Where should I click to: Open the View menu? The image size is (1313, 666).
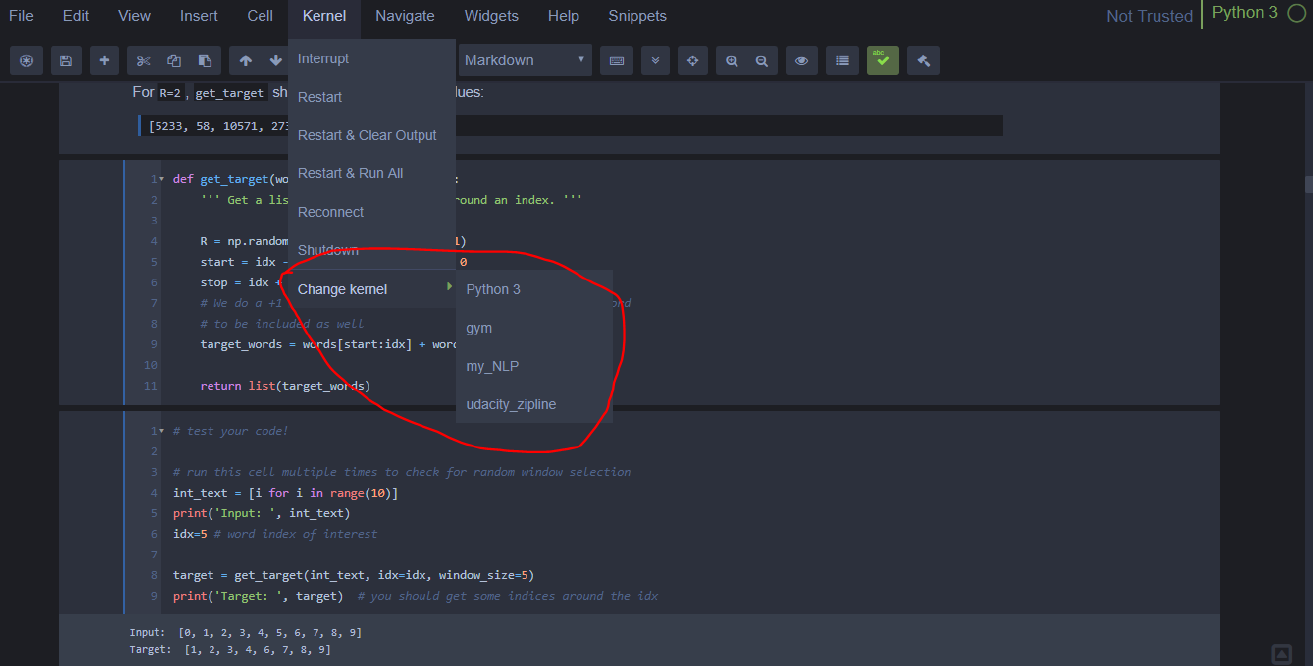point(134,16)
